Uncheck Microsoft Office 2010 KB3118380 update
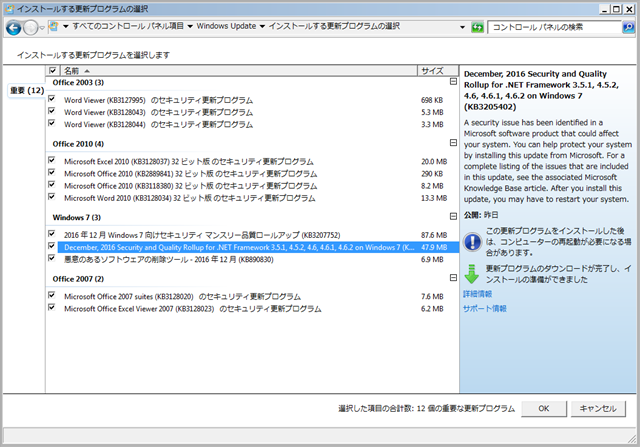 [x=52, y=185]
